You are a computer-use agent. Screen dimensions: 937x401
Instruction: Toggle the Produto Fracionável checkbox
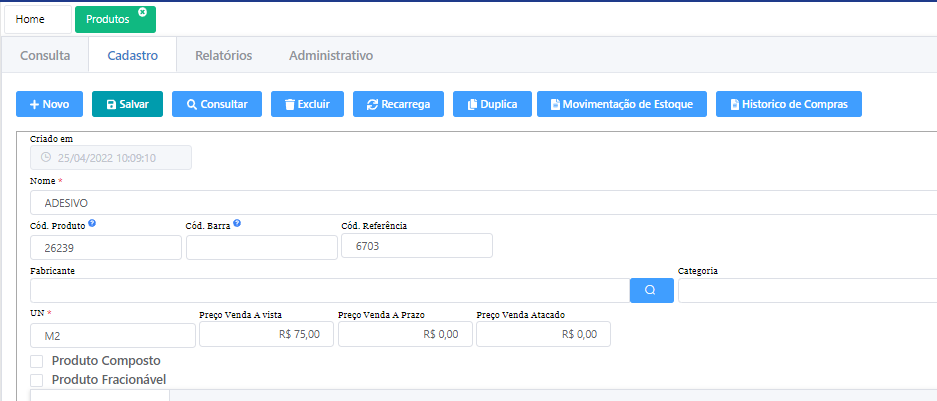37,379
